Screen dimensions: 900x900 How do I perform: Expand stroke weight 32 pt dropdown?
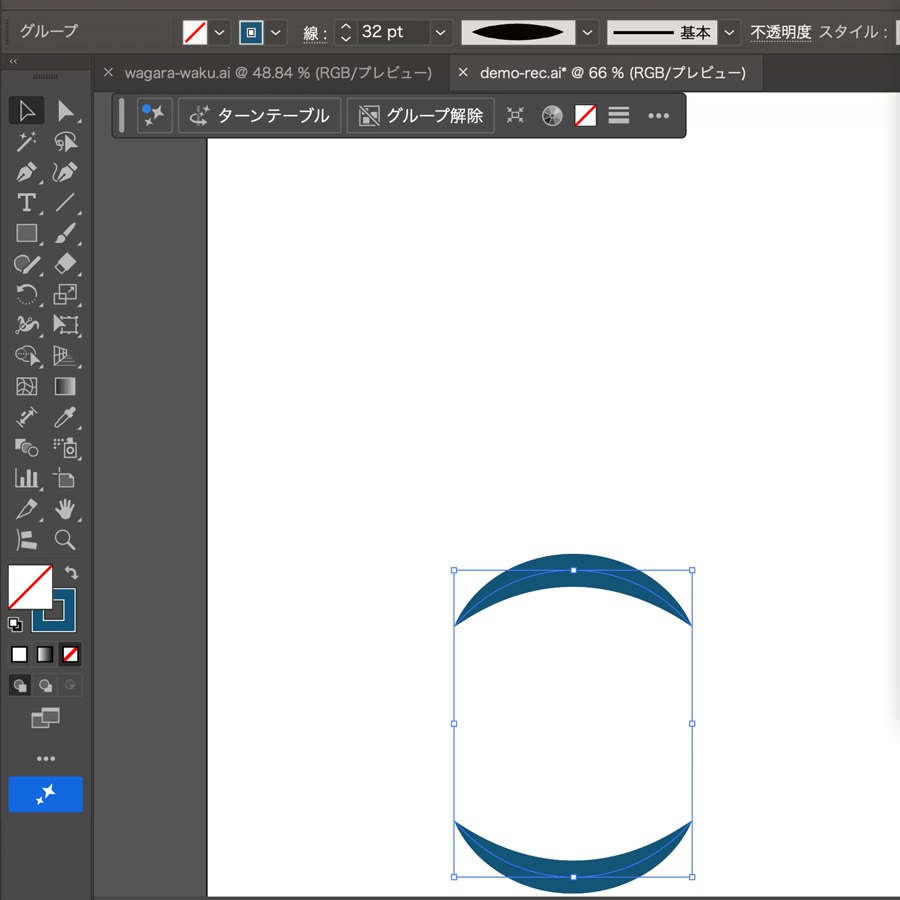click(x=440, y=33)
